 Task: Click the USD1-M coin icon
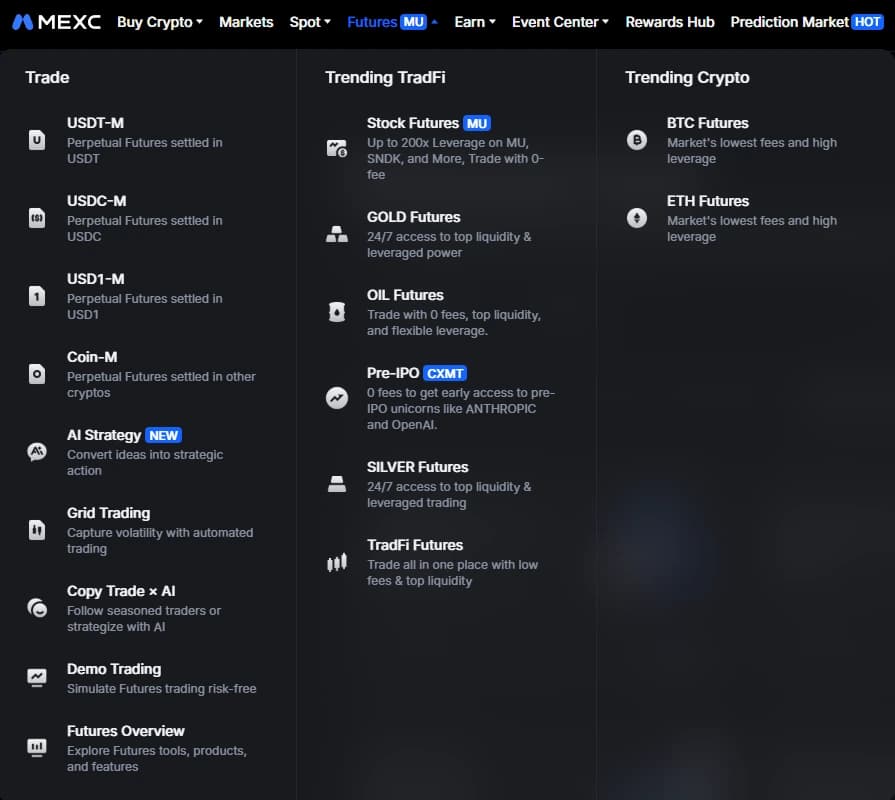[x=37, y=296]
